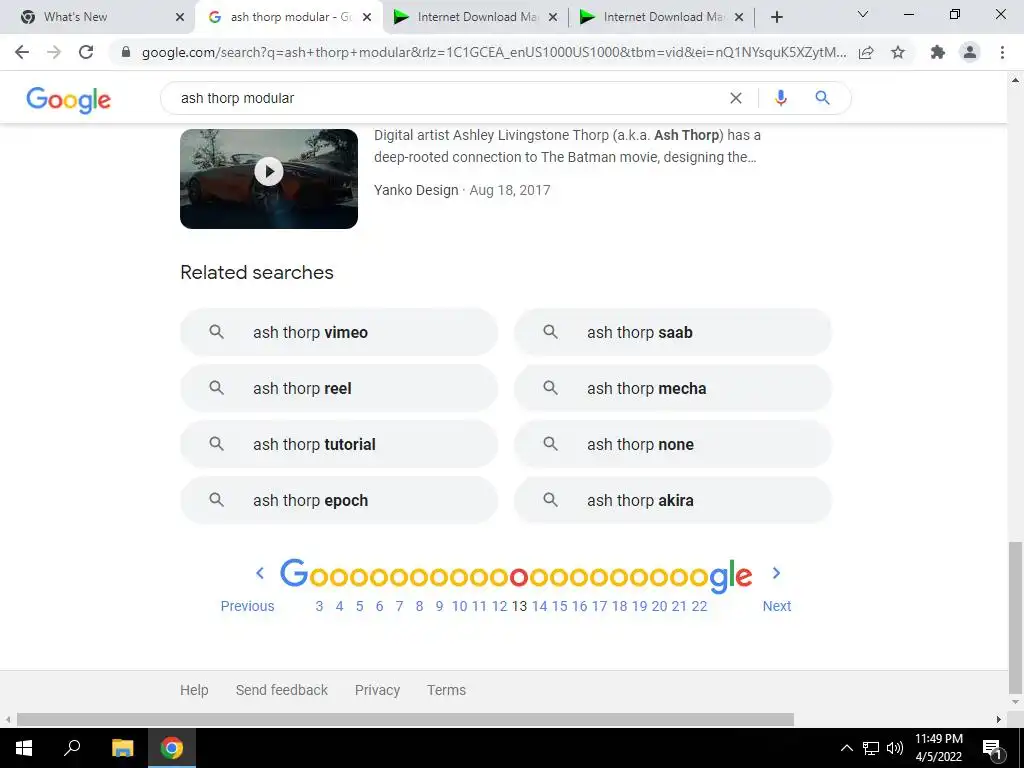Close the first Internet Download Manager tab
The height and width of the screenshot is (768, 1024).
pyautogui.click(x=553, y=17)
